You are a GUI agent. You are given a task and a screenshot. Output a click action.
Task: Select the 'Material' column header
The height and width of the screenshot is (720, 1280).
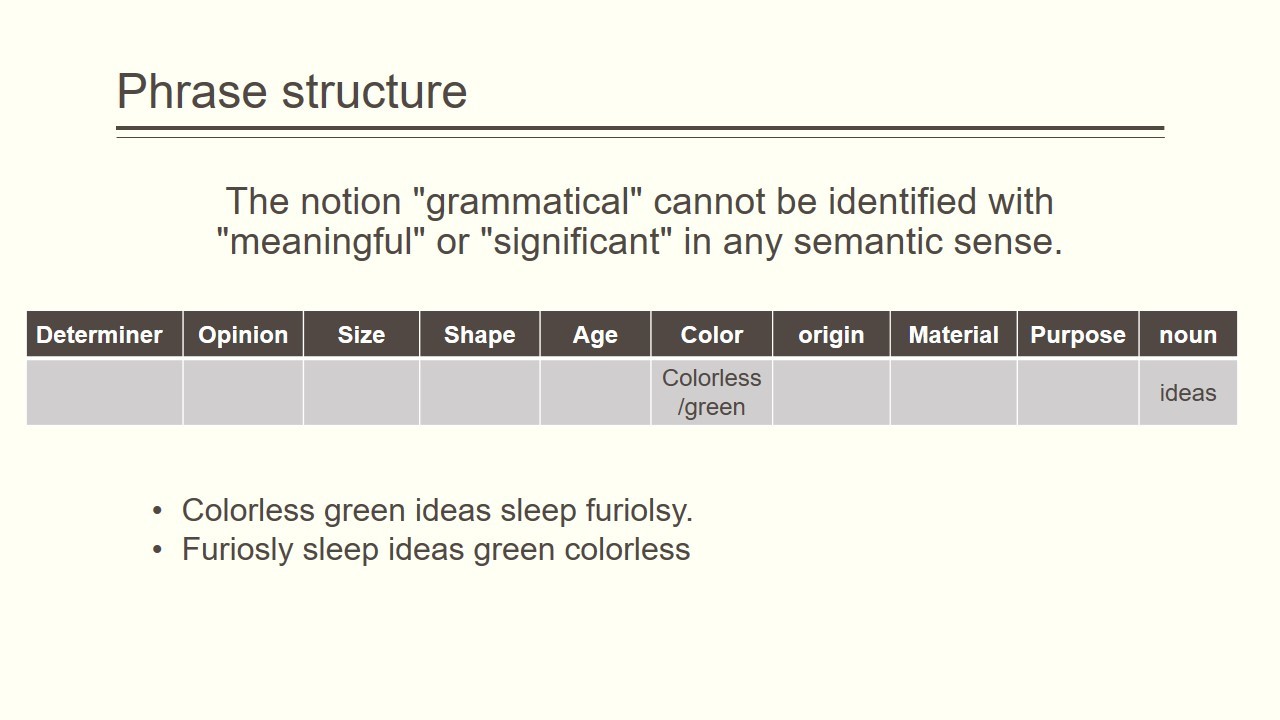point(953,334)
